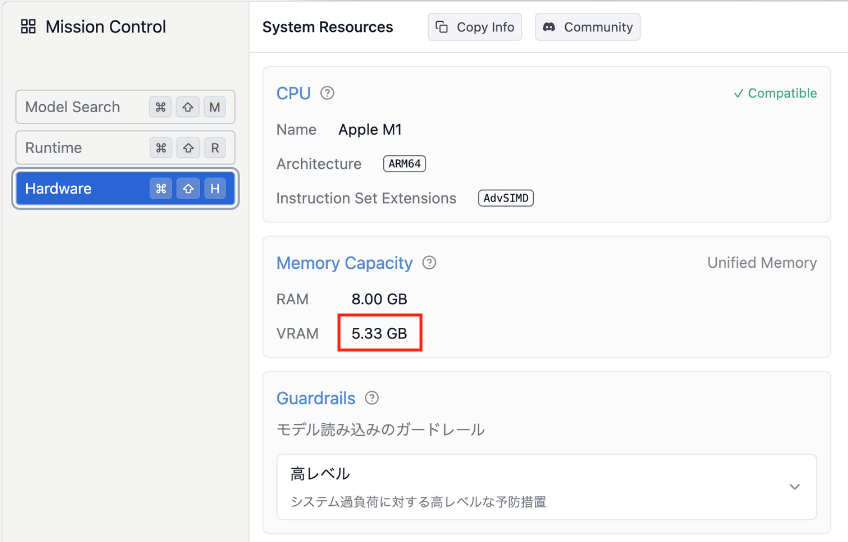Click the ARM64 architecture badge
The height and width of the screenshot is (542, 848).
coord(405,163)
